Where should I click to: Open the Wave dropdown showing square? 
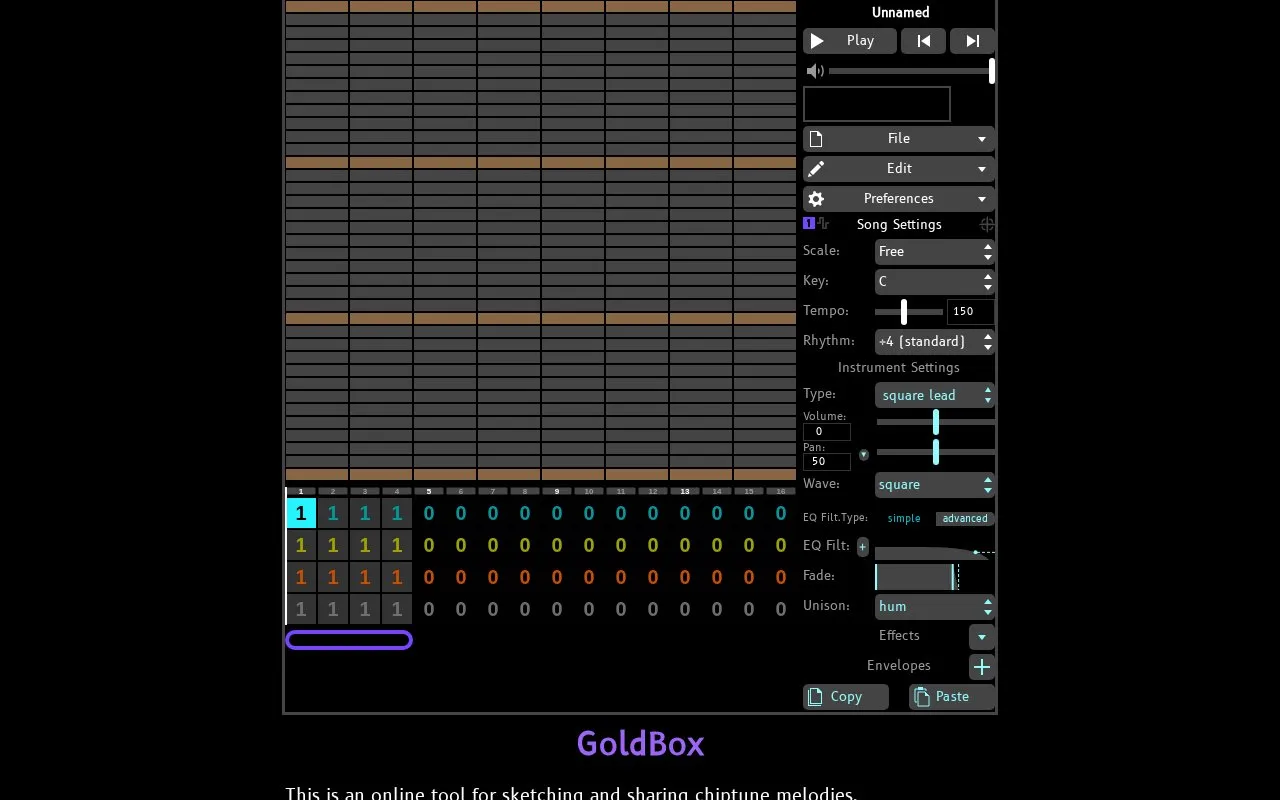pos(935,485)
